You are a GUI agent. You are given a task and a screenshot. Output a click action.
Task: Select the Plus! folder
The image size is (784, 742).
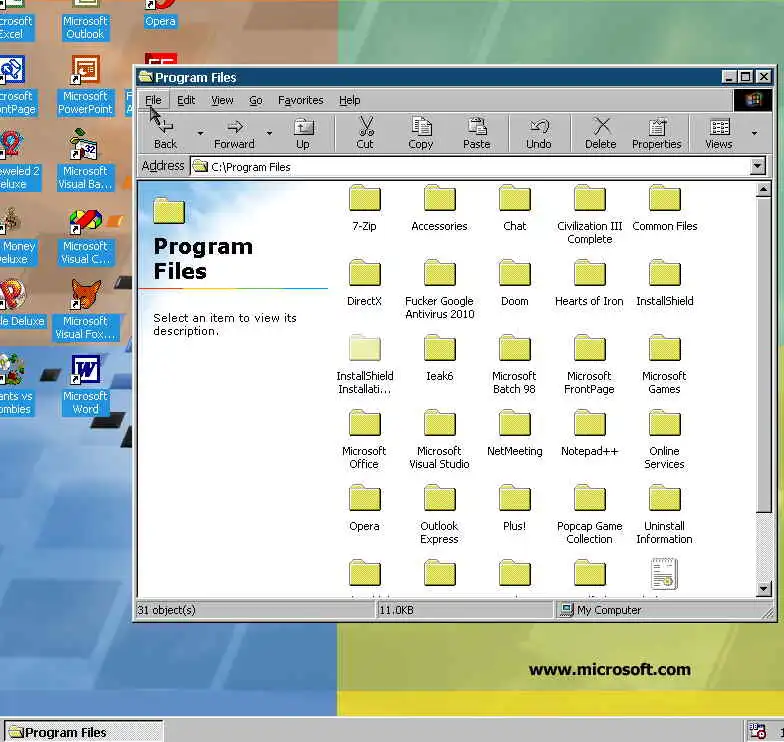(514, 508)
